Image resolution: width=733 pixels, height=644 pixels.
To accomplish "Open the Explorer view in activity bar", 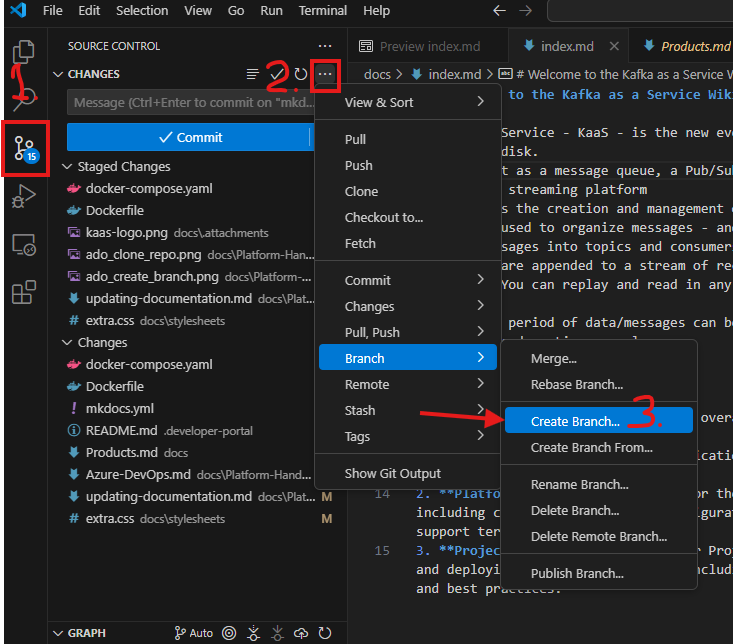I will click(x=23, y=51).
